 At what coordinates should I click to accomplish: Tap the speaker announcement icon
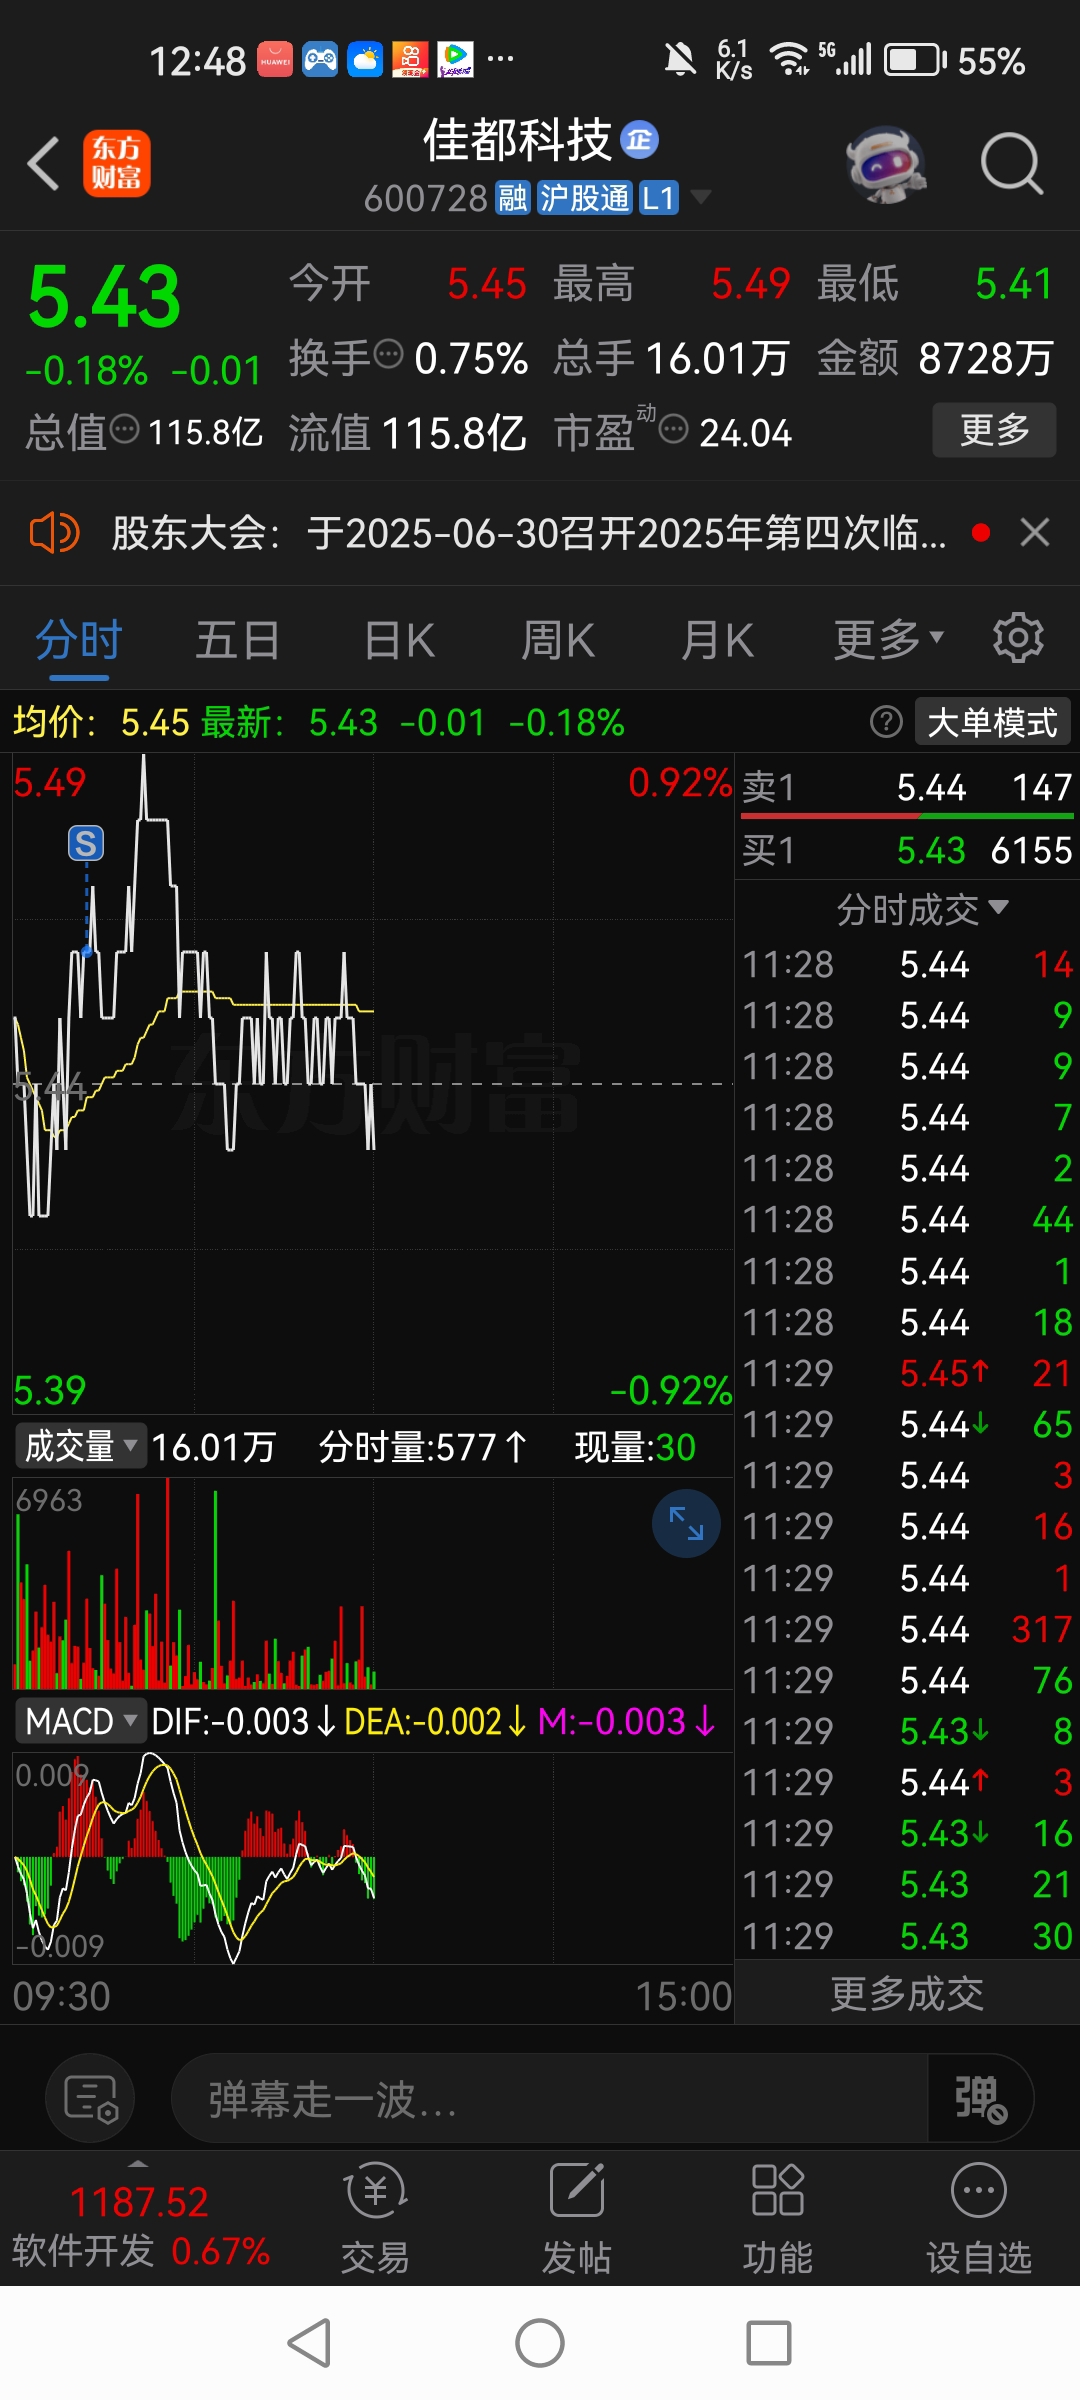[54, 532]
